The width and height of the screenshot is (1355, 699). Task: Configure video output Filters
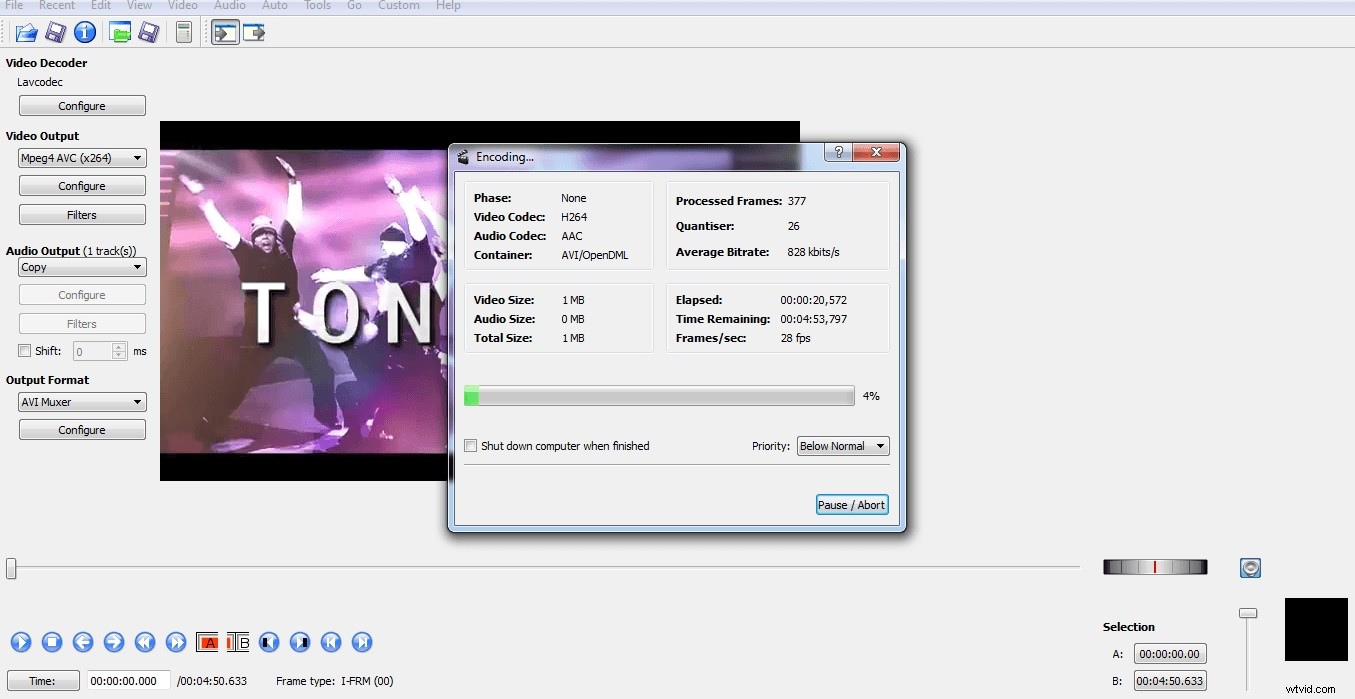pyautogui.click(x=82, y=214)
